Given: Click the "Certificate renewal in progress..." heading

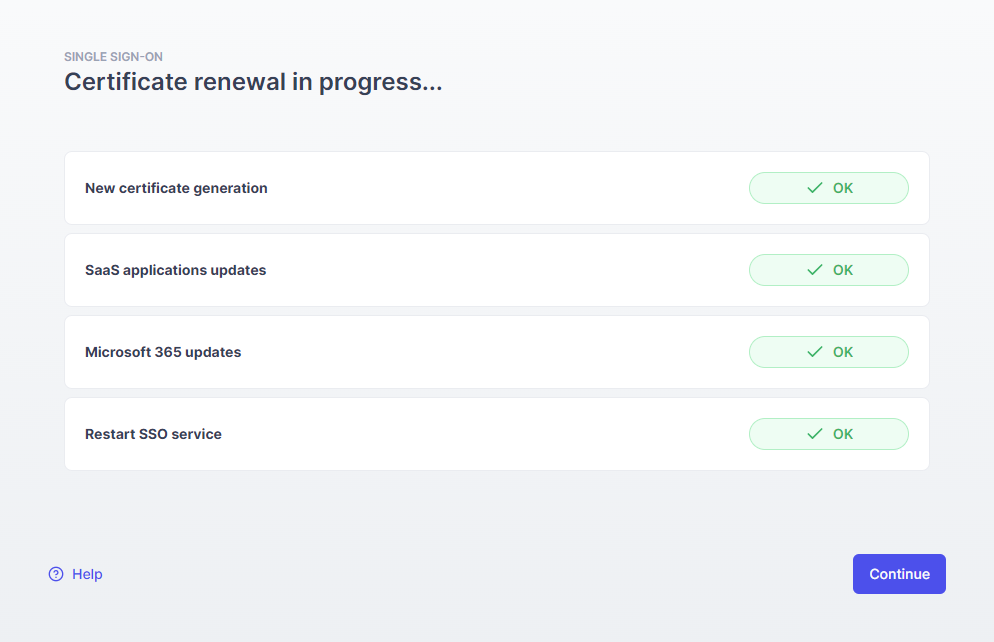Looking at the screenshot, I should pyautogui.click(x=253, y=82).
